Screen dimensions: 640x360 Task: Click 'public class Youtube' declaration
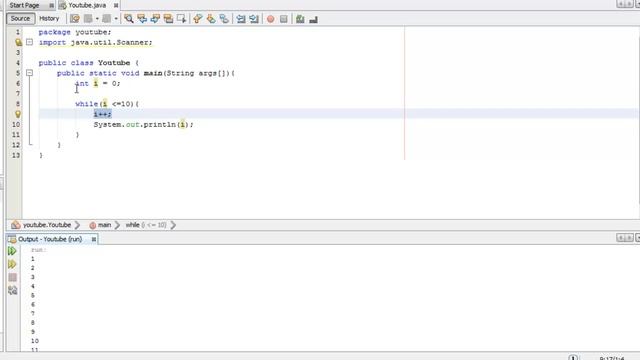point(89,63)
